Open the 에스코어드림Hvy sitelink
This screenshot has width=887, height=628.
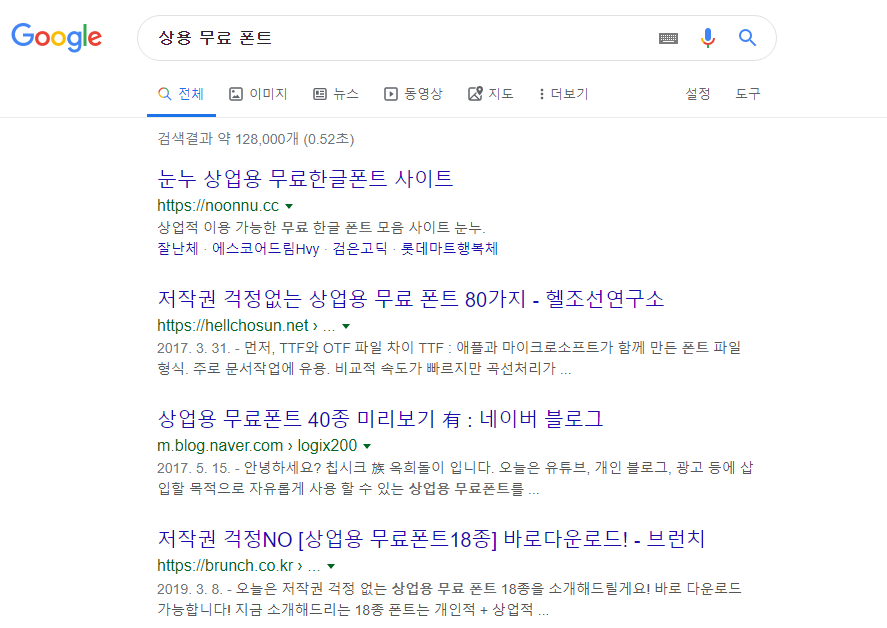tap(265, 248)
